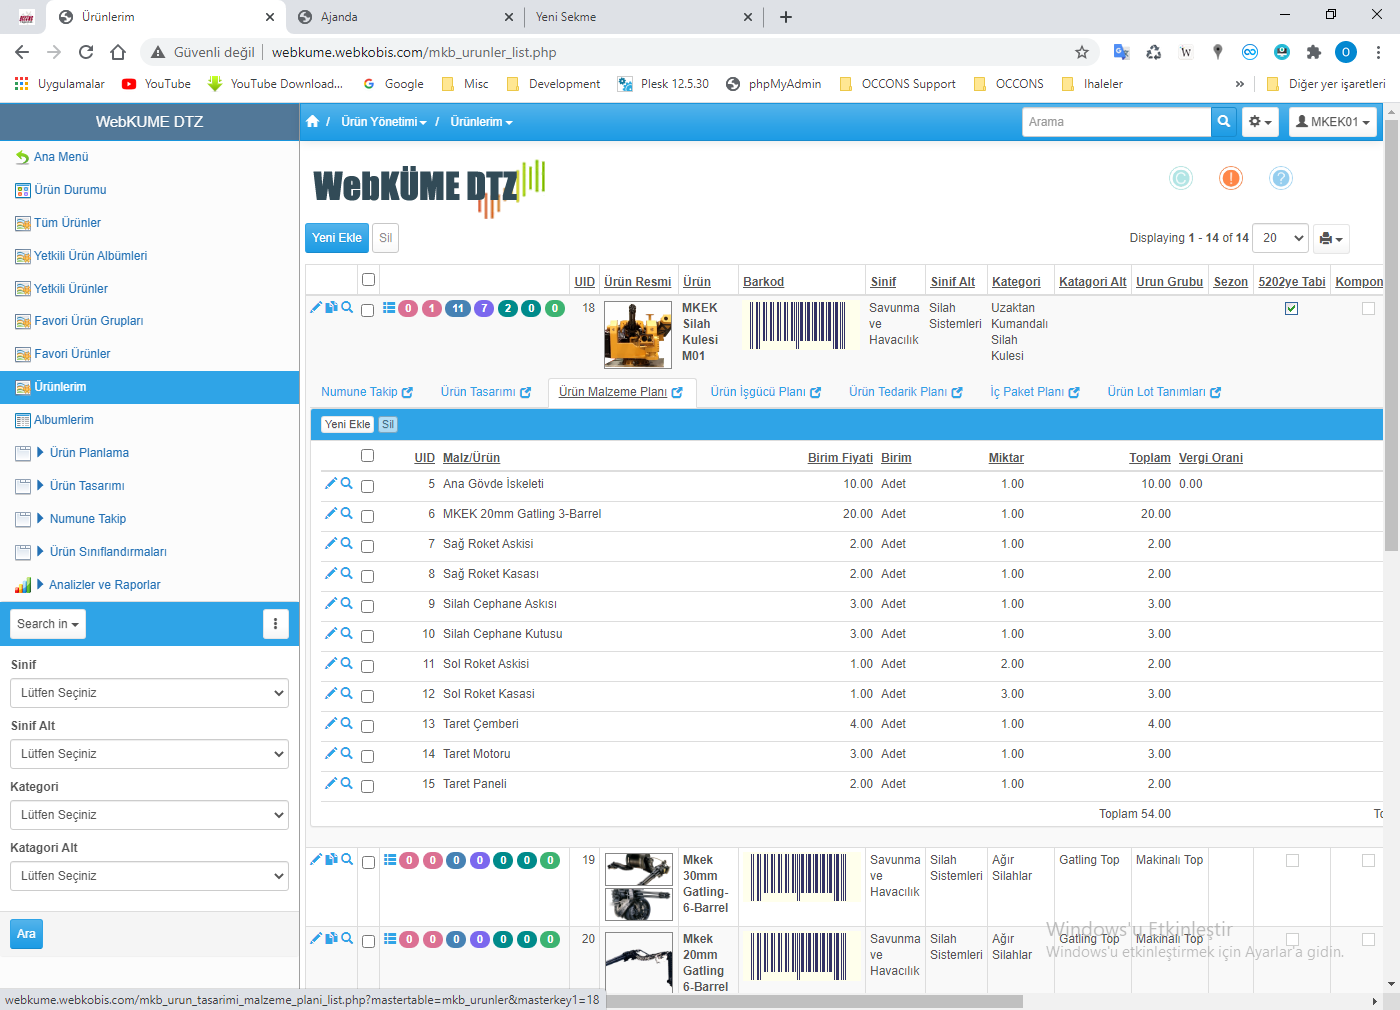Open the page size dropdown showing 20
The image size is (1400, 1010).
point(1280,238)
